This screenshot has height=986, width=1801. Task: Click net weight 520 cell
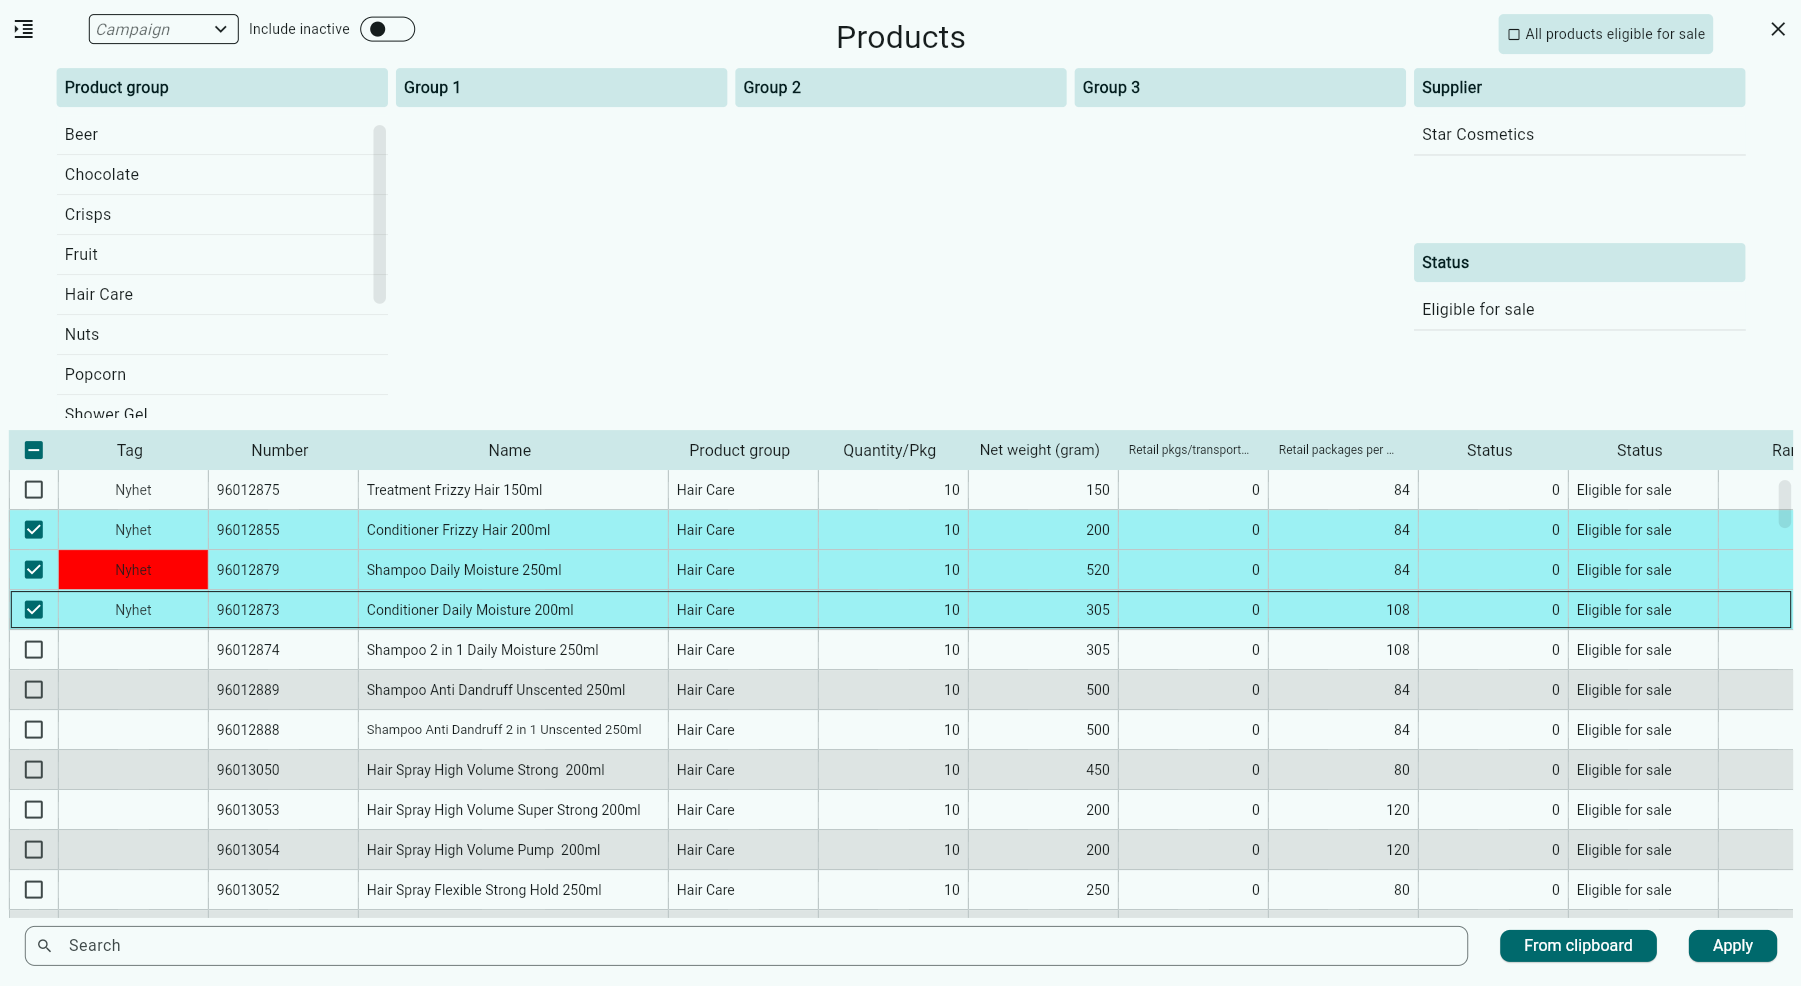(x=1043, y=570)
